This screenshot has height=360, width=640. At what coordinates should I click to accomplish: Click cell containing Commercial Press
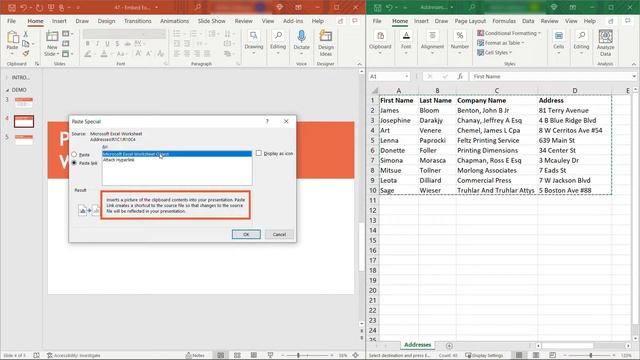497,180
